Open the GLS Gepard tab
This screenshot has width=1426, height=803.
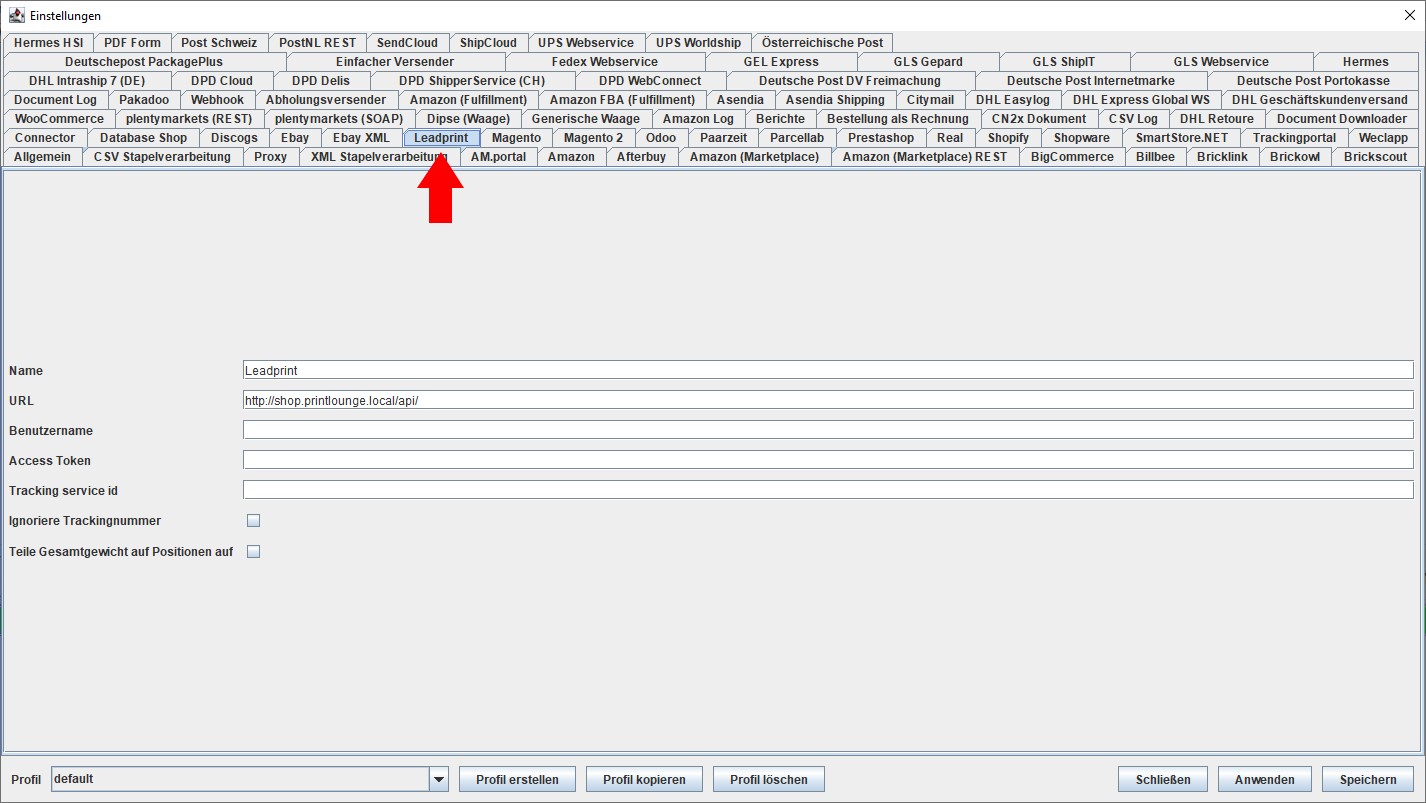pos(928,62)
